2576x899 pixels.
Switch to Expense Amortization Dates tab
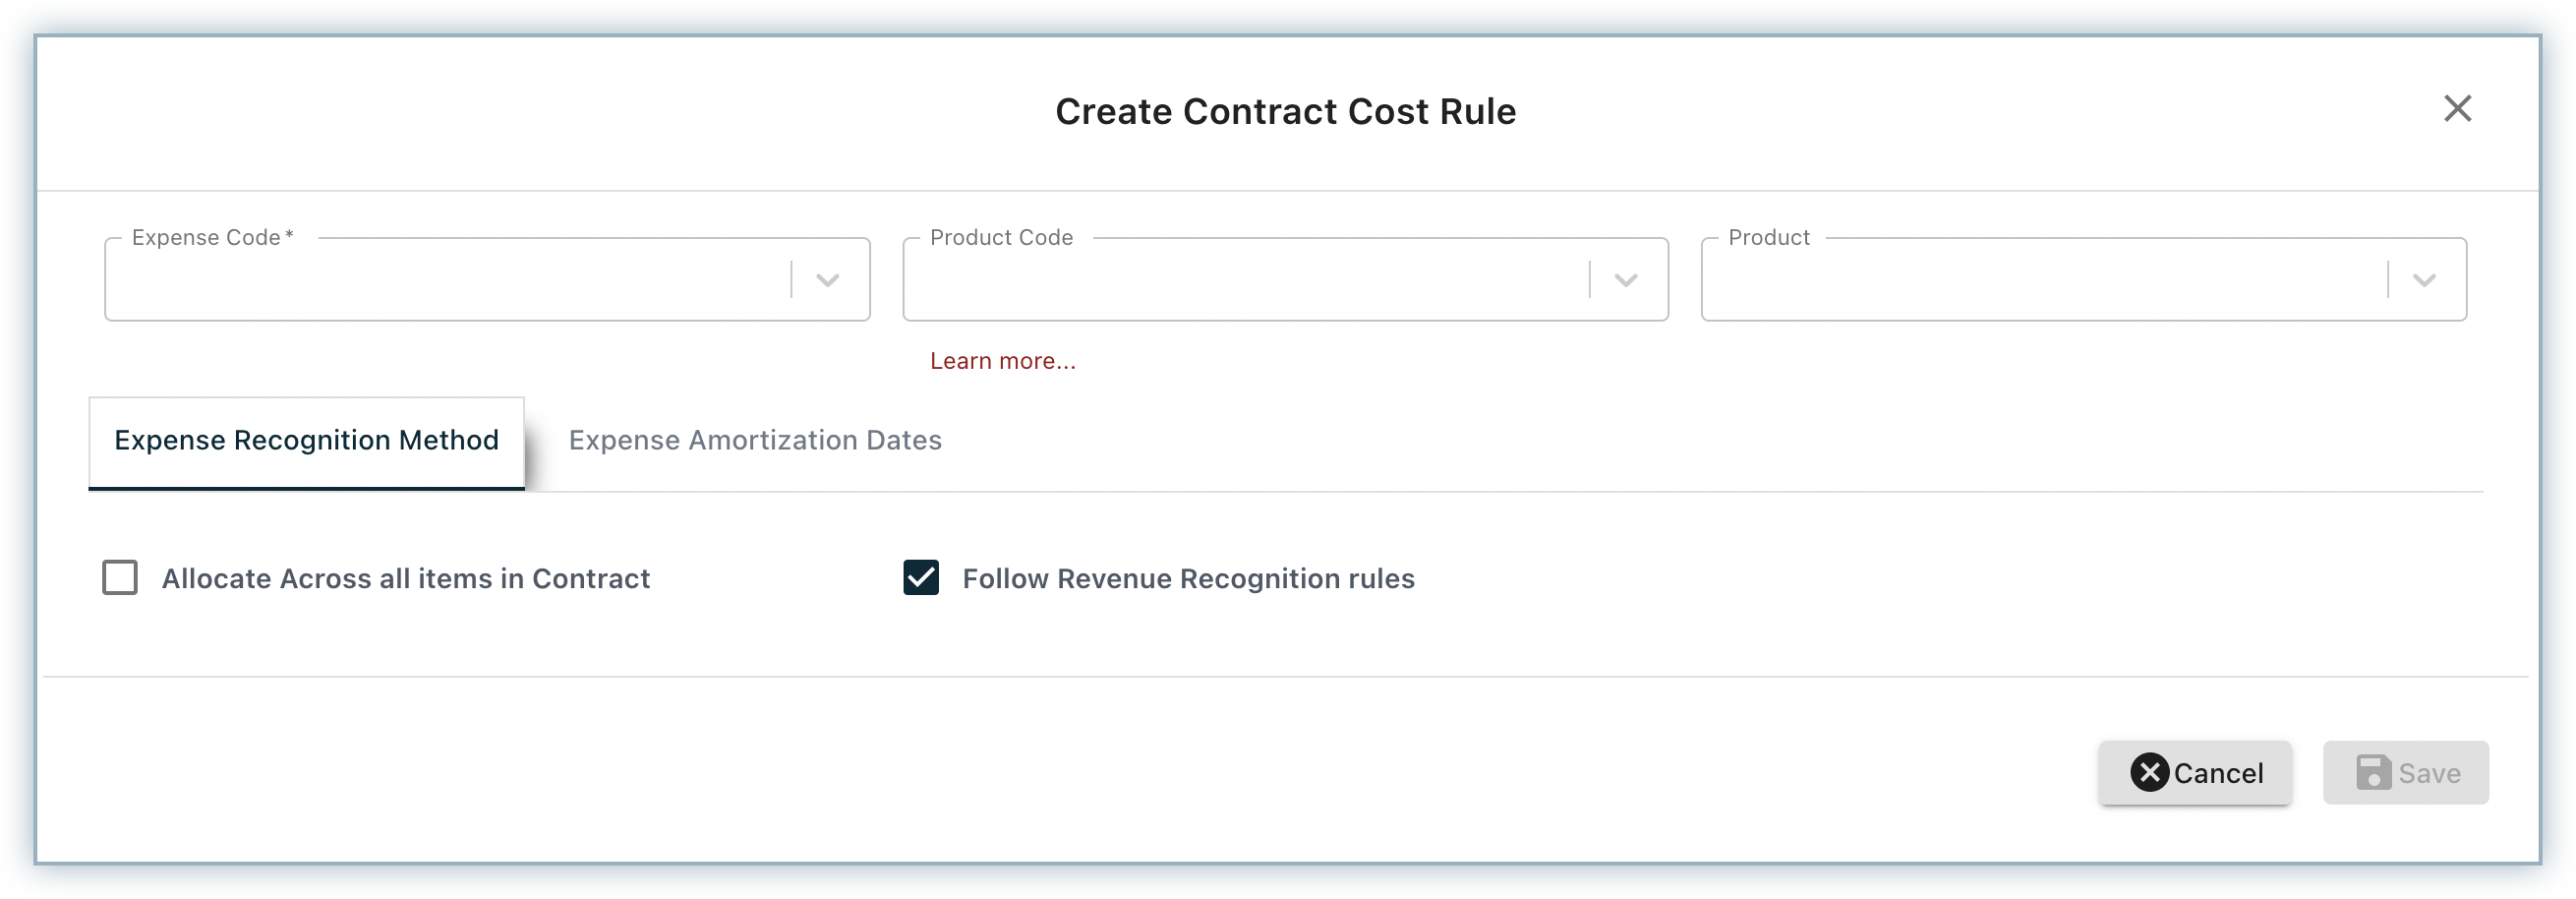(x=755, y=441)
